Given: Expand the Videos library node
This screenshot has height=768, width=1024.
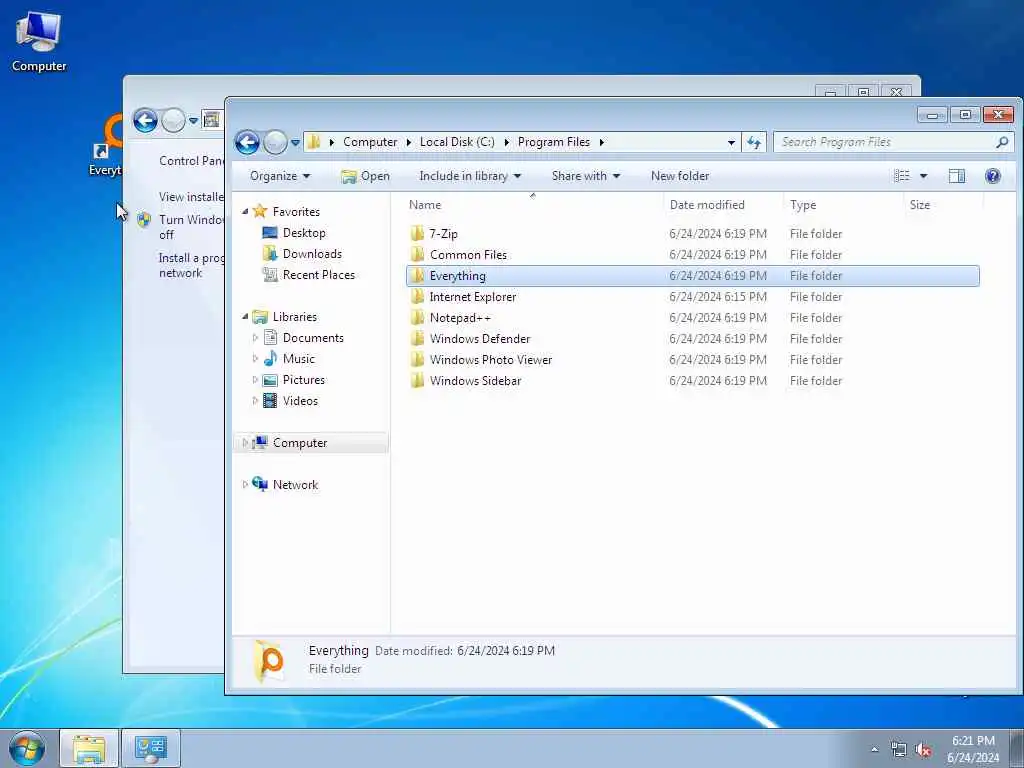Looking at the screenshot, I should (255, 400).
